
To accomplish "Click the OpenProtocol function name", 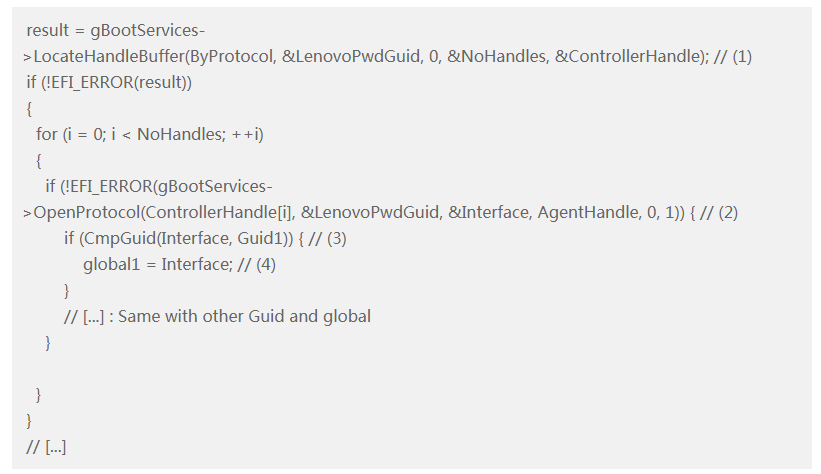I will 78,213.
